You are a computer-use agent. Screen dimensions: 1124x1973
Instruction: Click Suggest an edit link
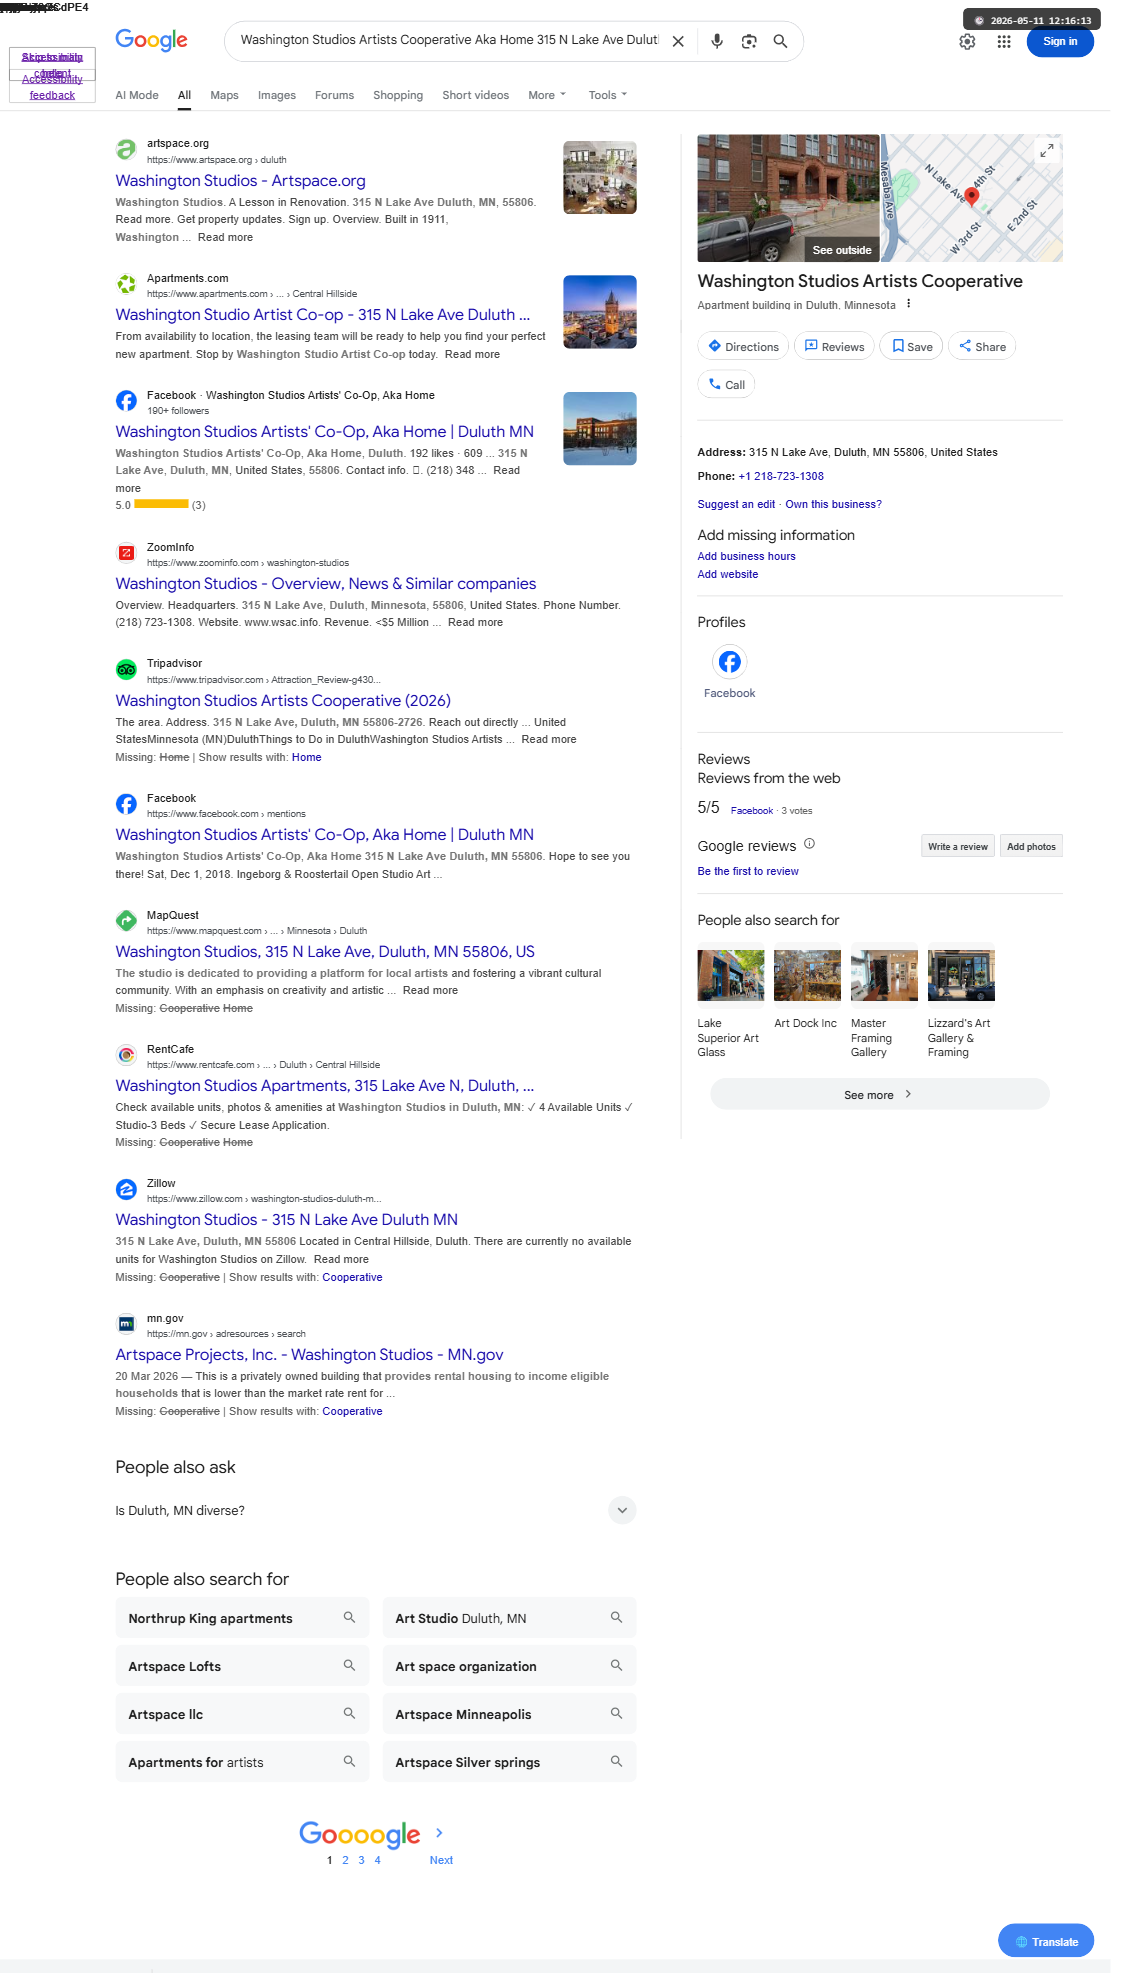pyautogui.click(x=736, y=504)
